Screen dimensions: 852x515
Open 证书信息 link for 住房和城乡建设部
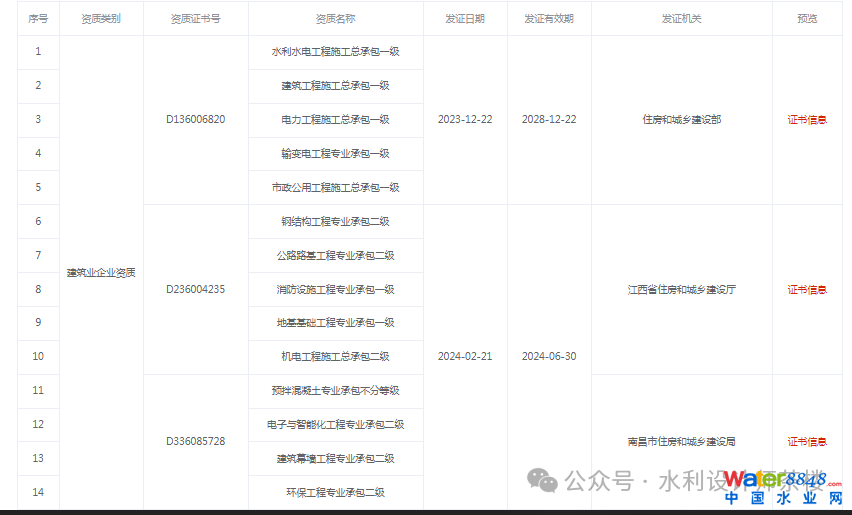(x=806, y=120)
